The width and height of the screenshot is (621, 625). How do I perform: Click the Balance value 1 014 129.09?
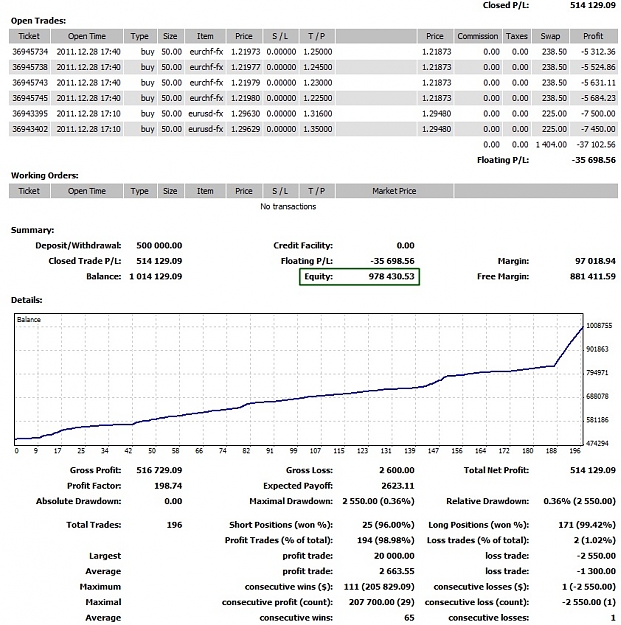click(x=155, y=277)
